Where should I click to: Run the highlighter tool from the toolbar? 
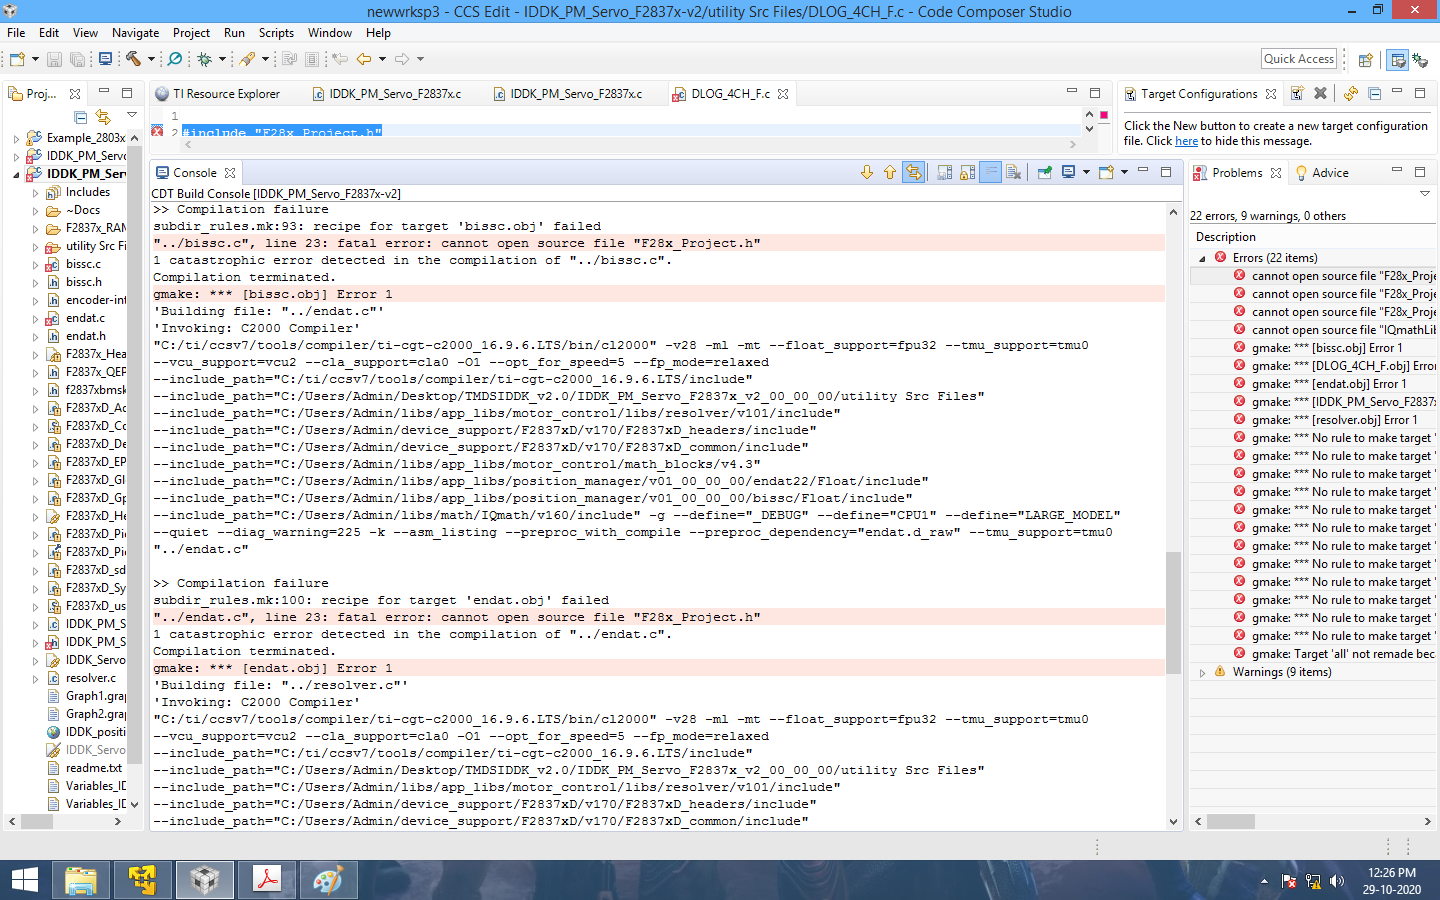[246, 59]
